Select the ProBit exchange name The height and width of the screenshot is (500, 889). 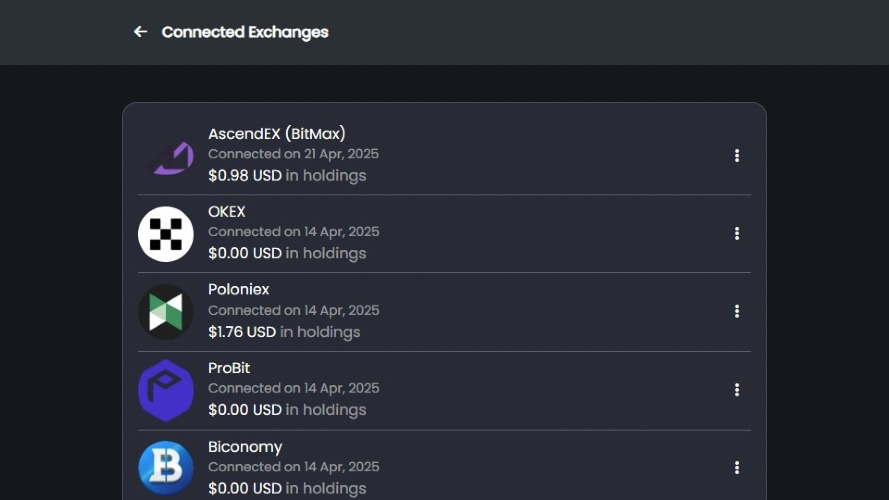(x=229, y=368)
